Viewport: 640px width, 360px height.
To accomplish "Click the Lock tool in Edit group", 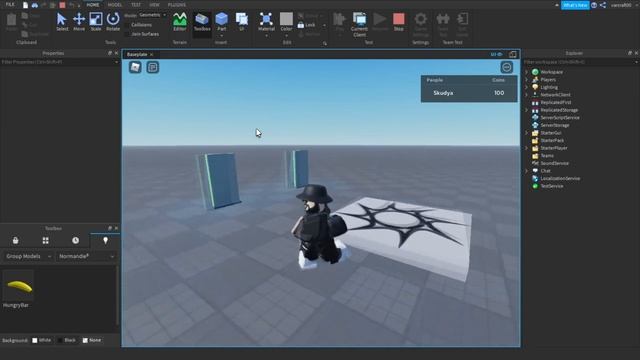I will [306, 25].
